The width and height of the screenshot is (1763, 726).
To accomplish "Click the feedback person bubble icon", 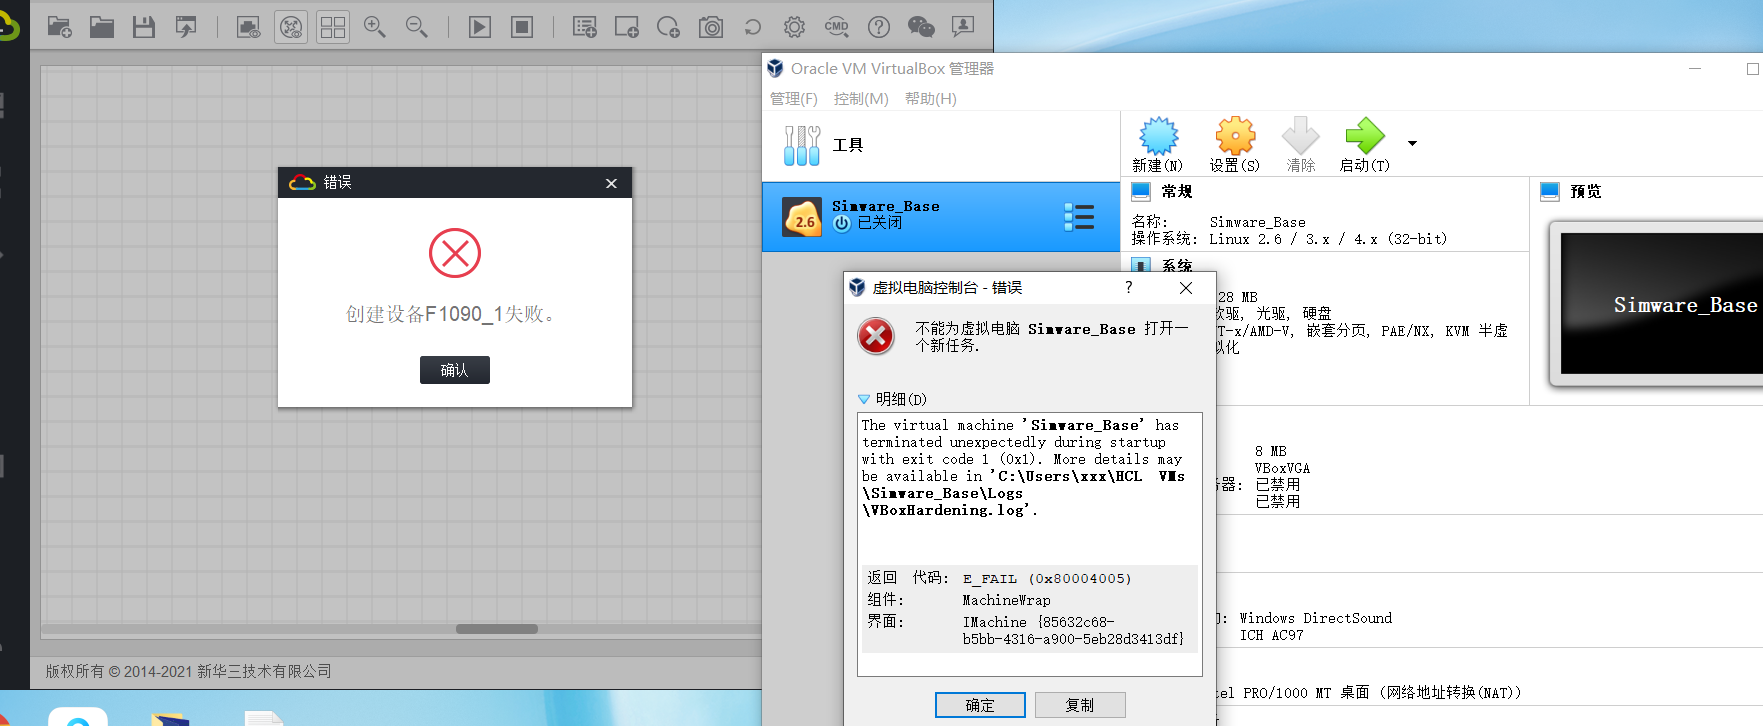I will (x=963, y=27).
